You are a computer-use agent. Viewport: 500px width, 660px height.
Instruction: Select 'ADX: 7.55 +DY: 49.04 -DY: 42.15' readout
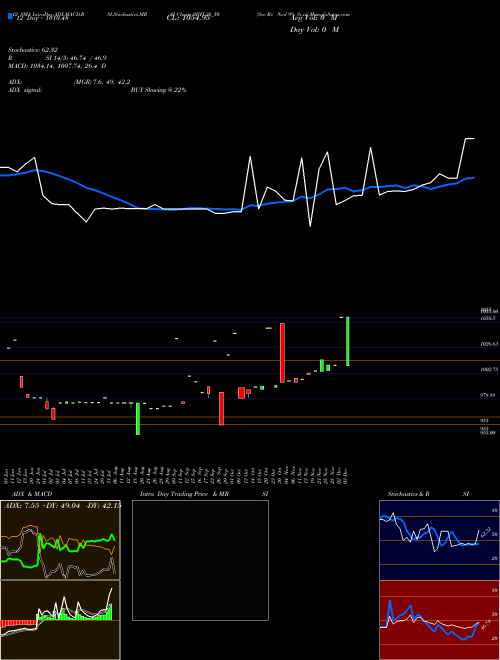pyautogui.click(x=62, y=506)
